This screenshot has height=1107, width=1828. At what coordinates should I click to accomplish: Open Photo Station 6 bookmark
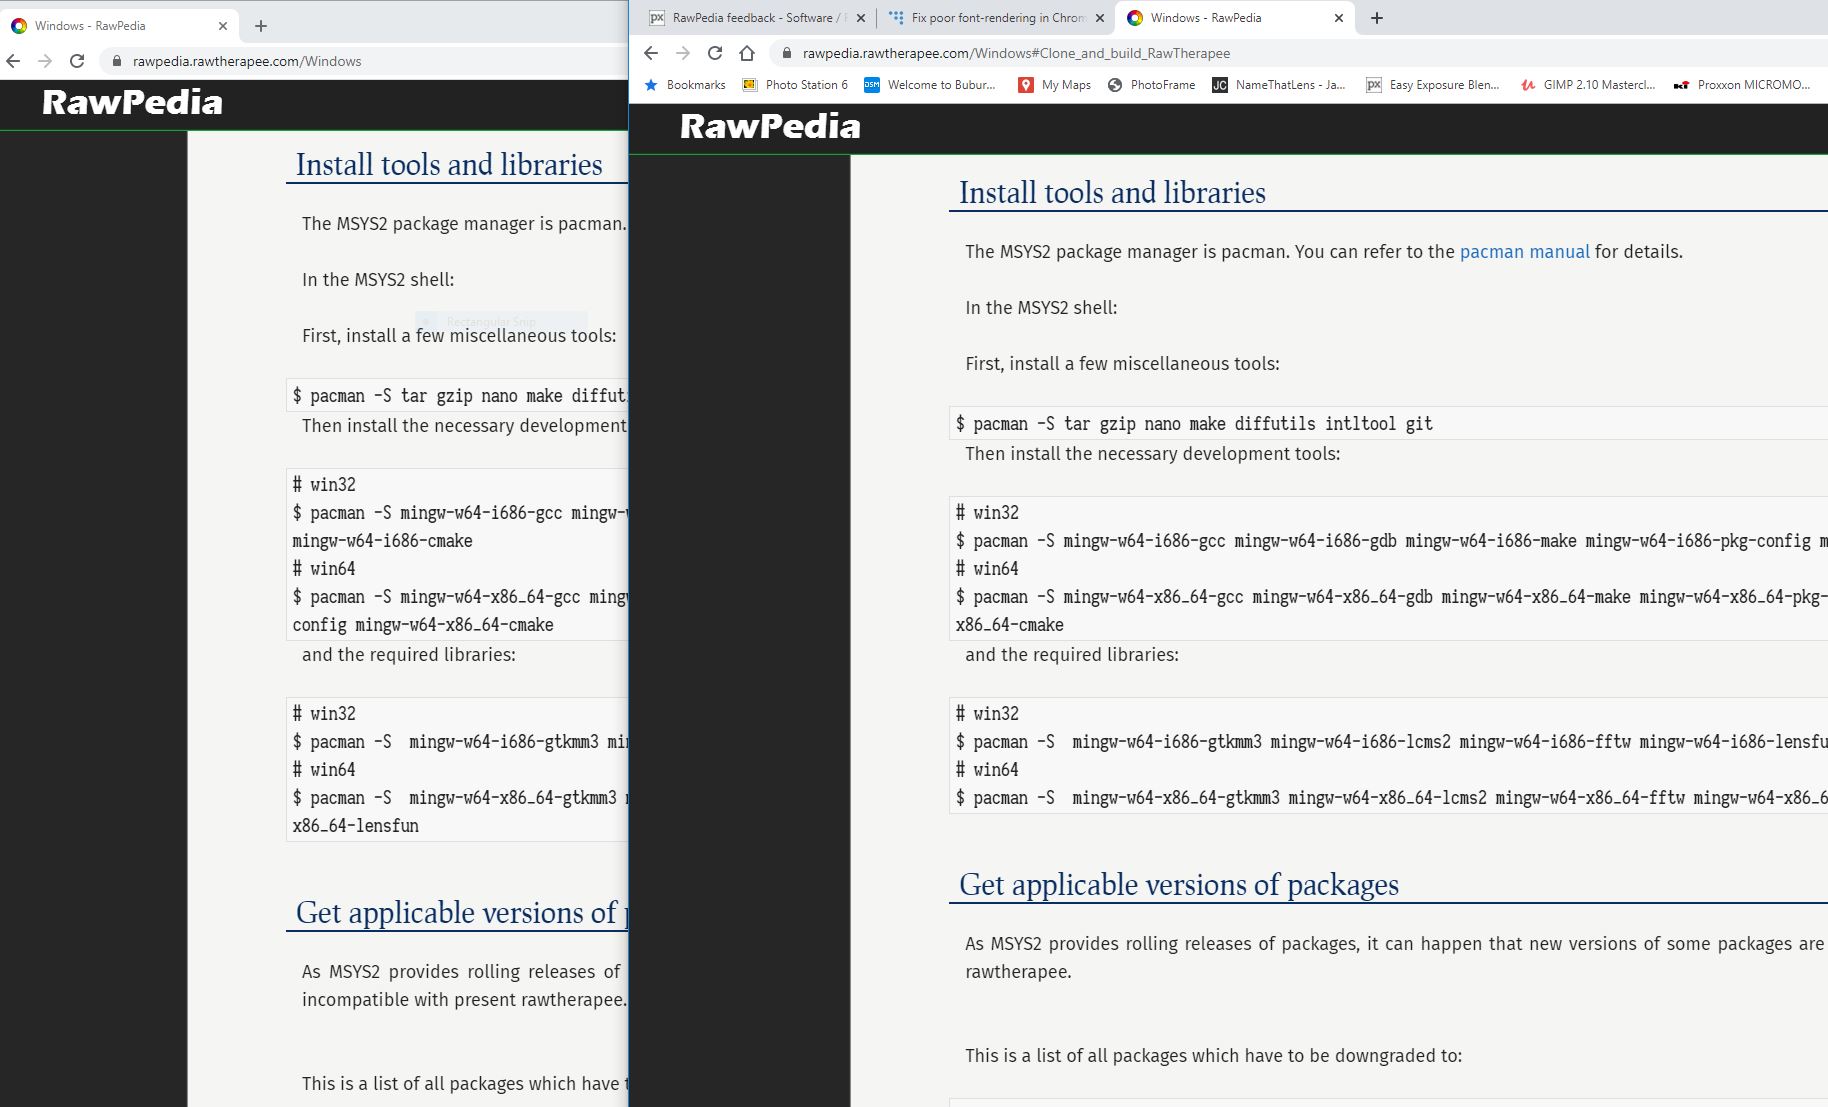pyautogui.click(x=795, y=85)
